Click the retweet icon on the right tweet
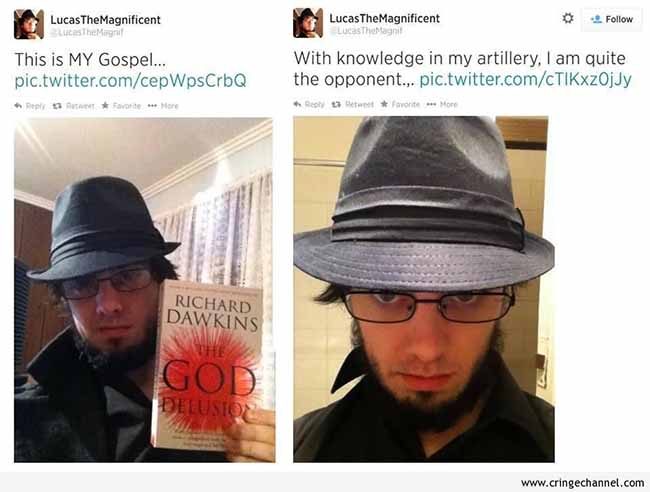 (336, 104)
